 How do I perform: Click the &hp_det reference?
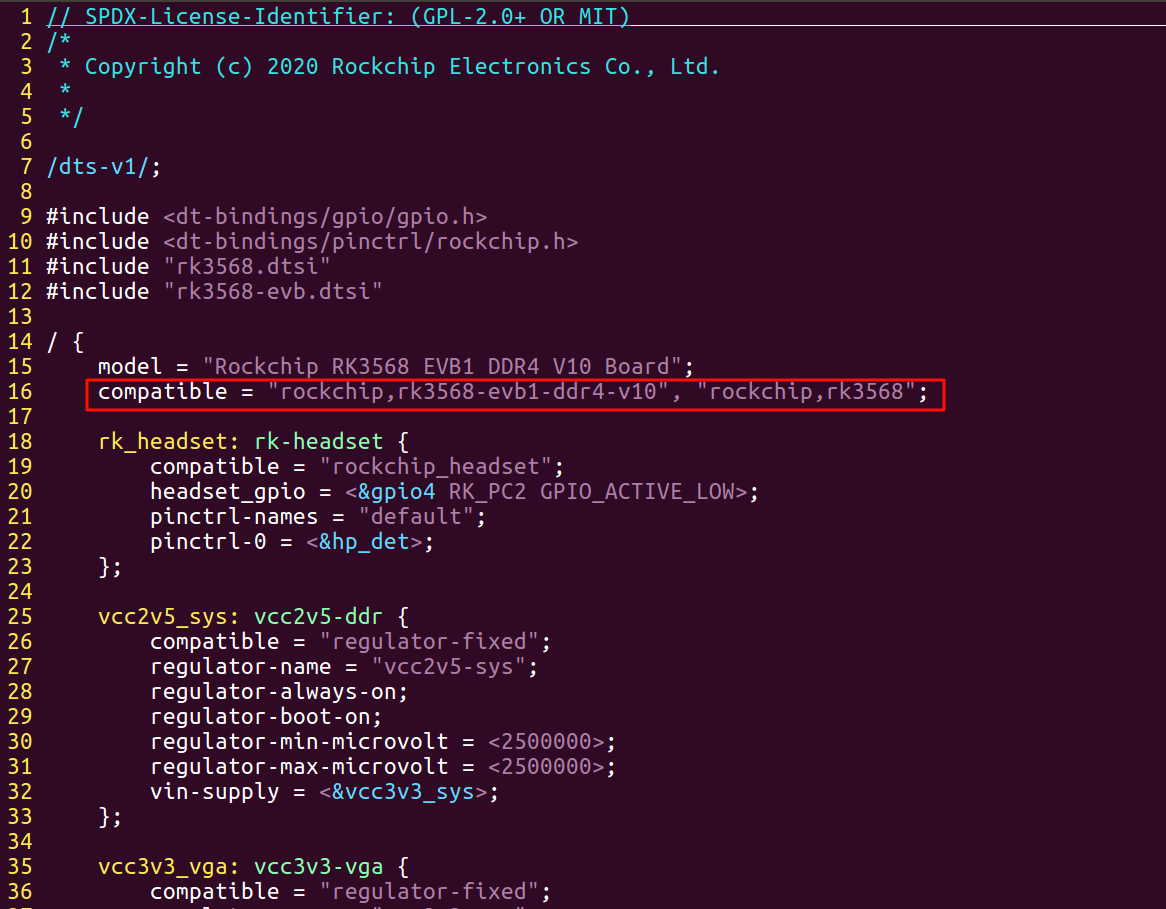click(364, 542)
